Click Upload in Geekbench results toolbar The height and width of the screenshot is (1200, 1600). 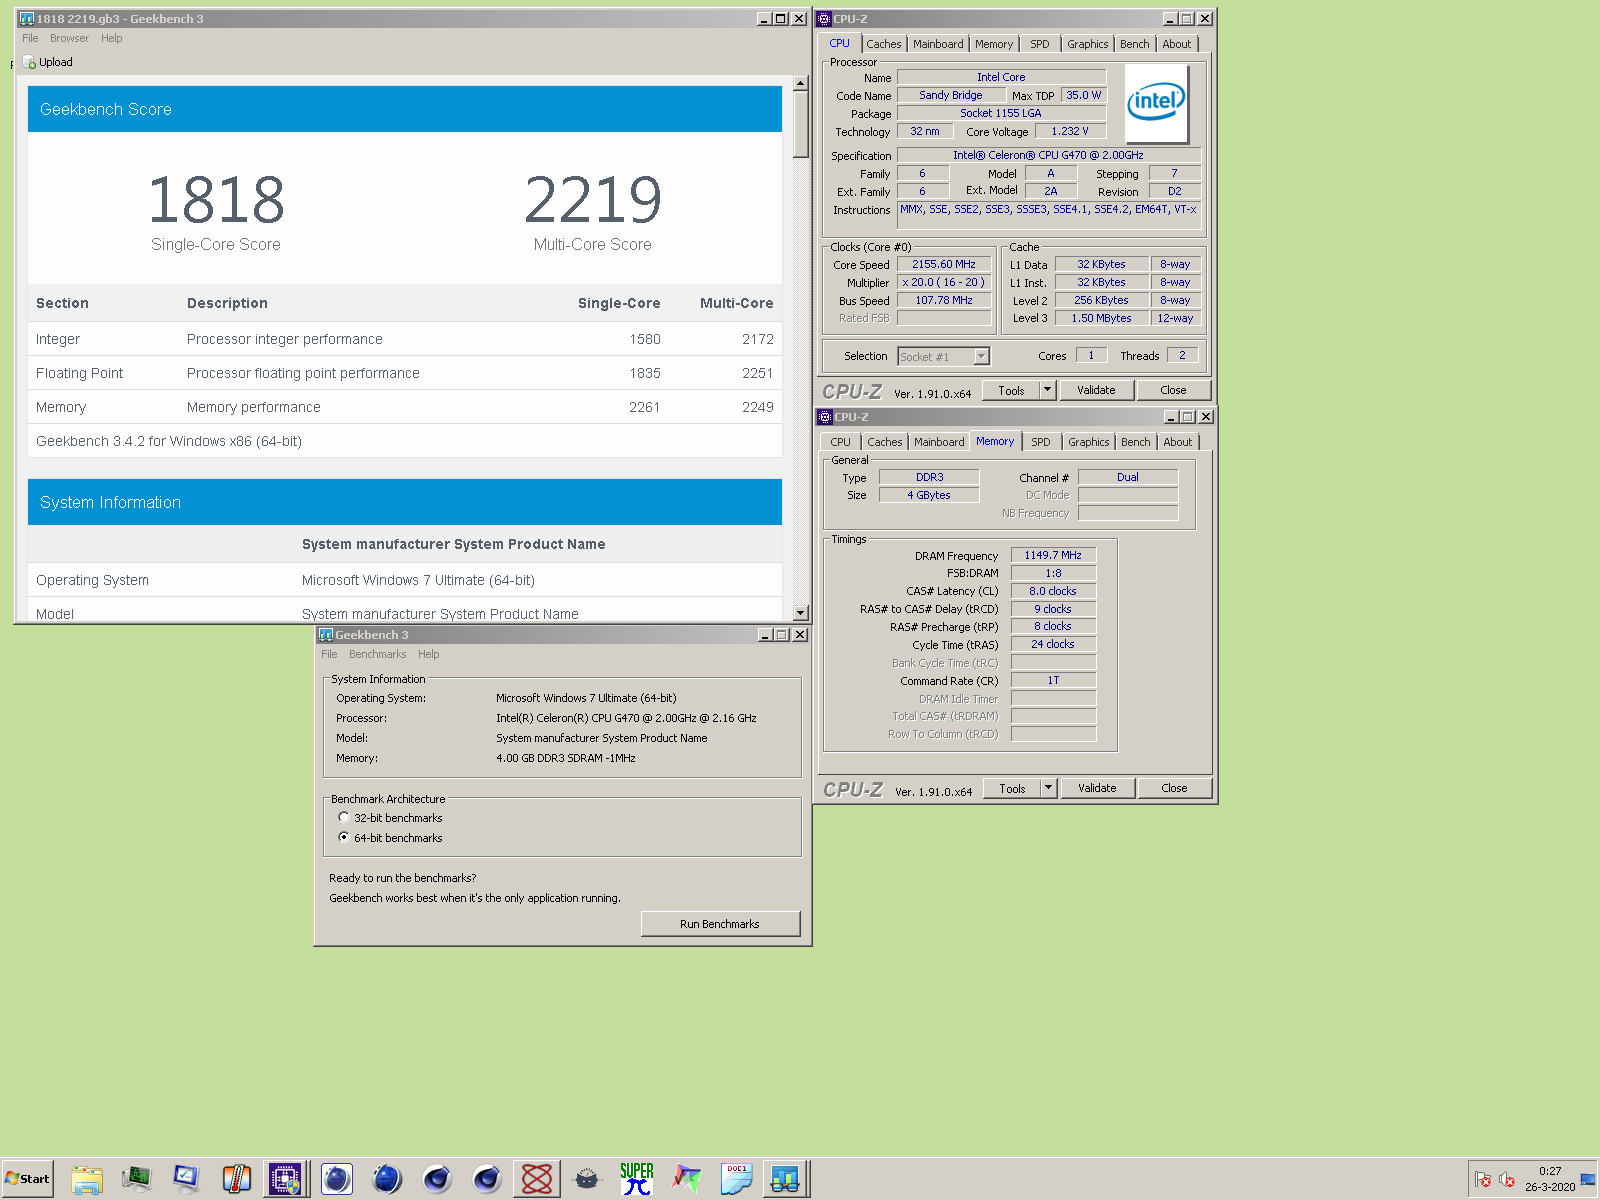pyautogui.click(x=48, y=62)
